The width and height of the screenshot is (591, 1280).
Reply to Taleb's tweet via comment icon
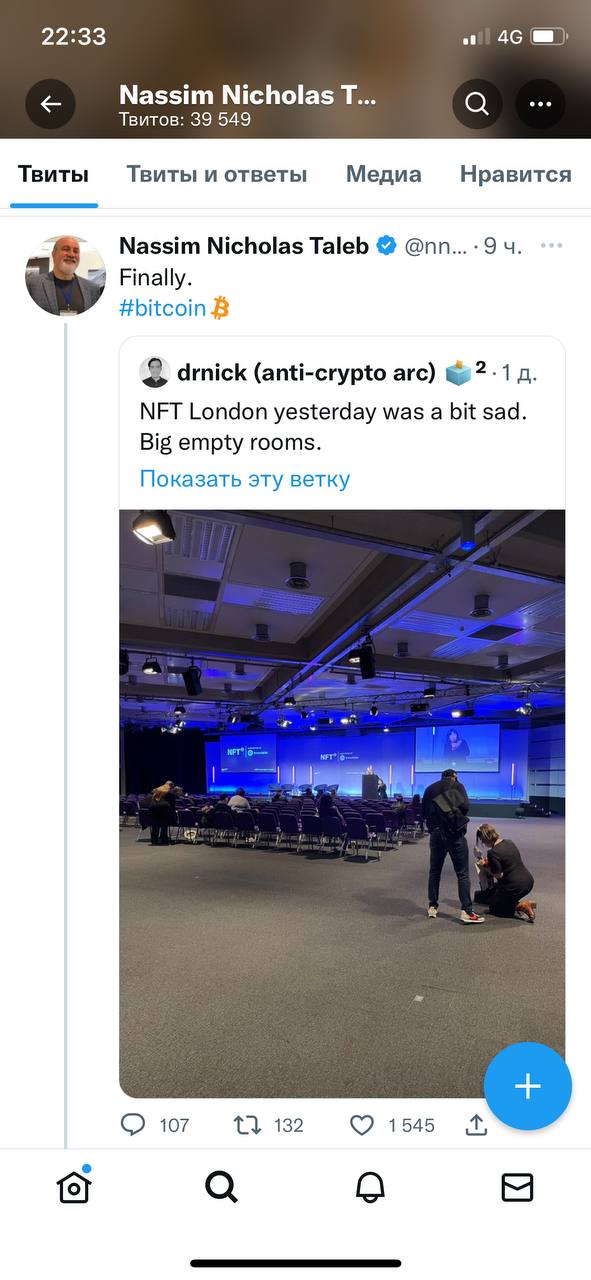pyautogui.click(x=133, y=1125)
